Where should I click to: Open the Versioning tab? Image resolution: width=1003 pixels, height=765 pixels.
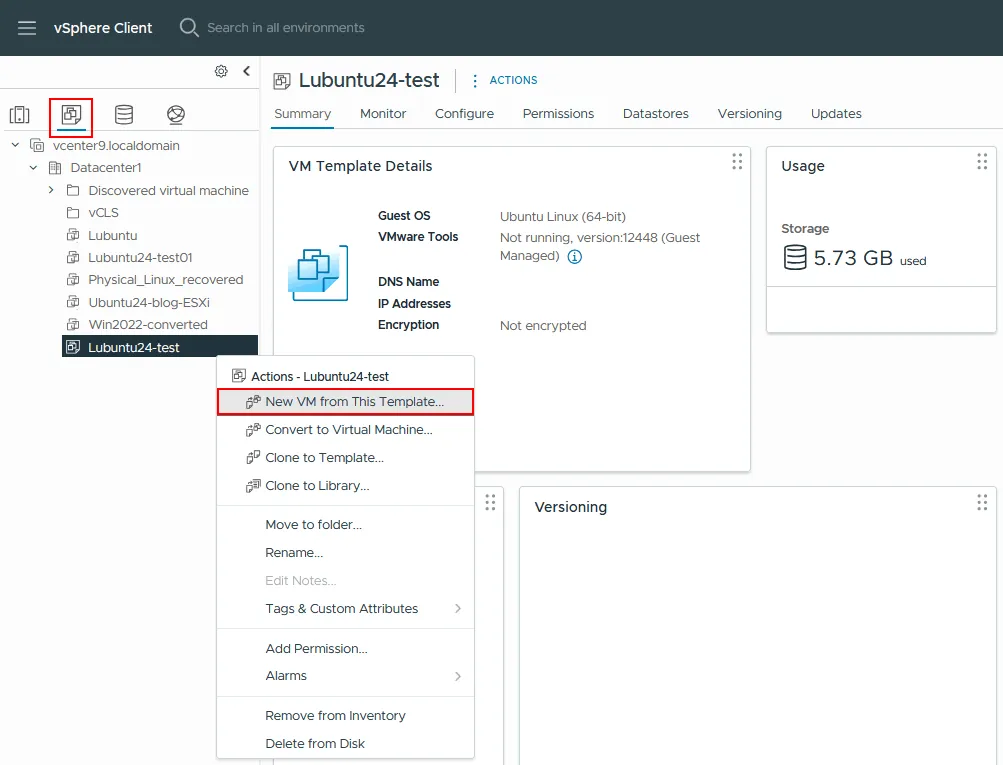click(750, 114)
